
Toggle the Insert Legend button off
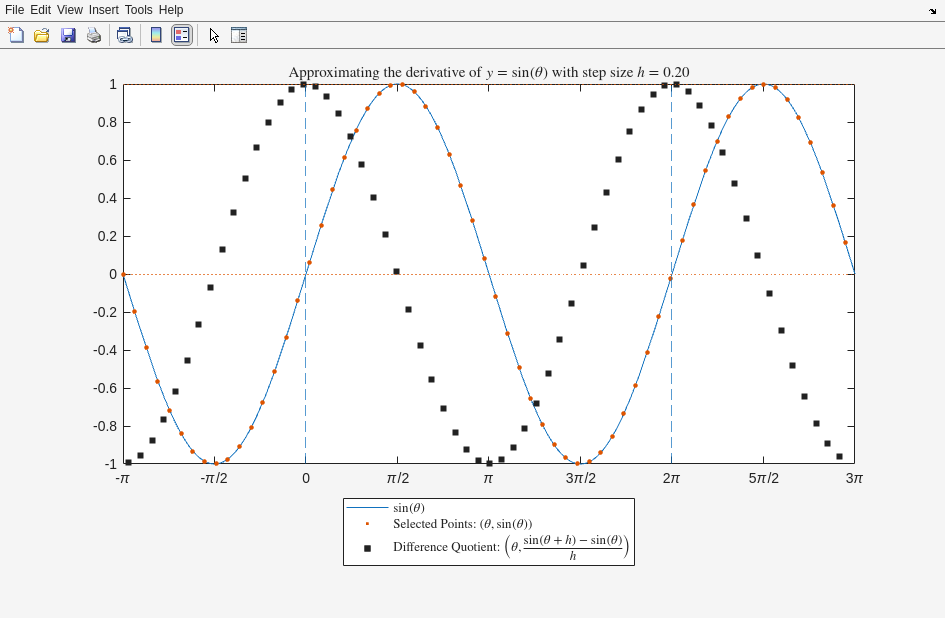(x=181, y=35)
